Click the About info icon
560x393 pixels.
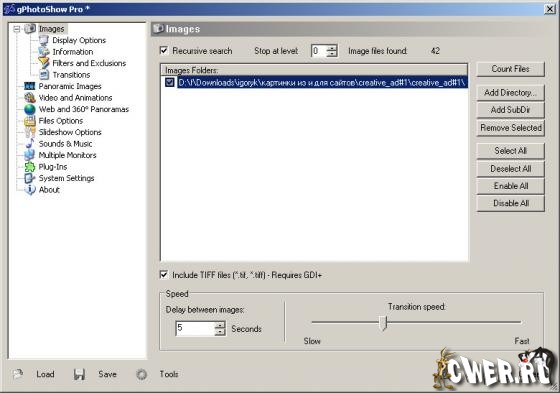point(30,189)
